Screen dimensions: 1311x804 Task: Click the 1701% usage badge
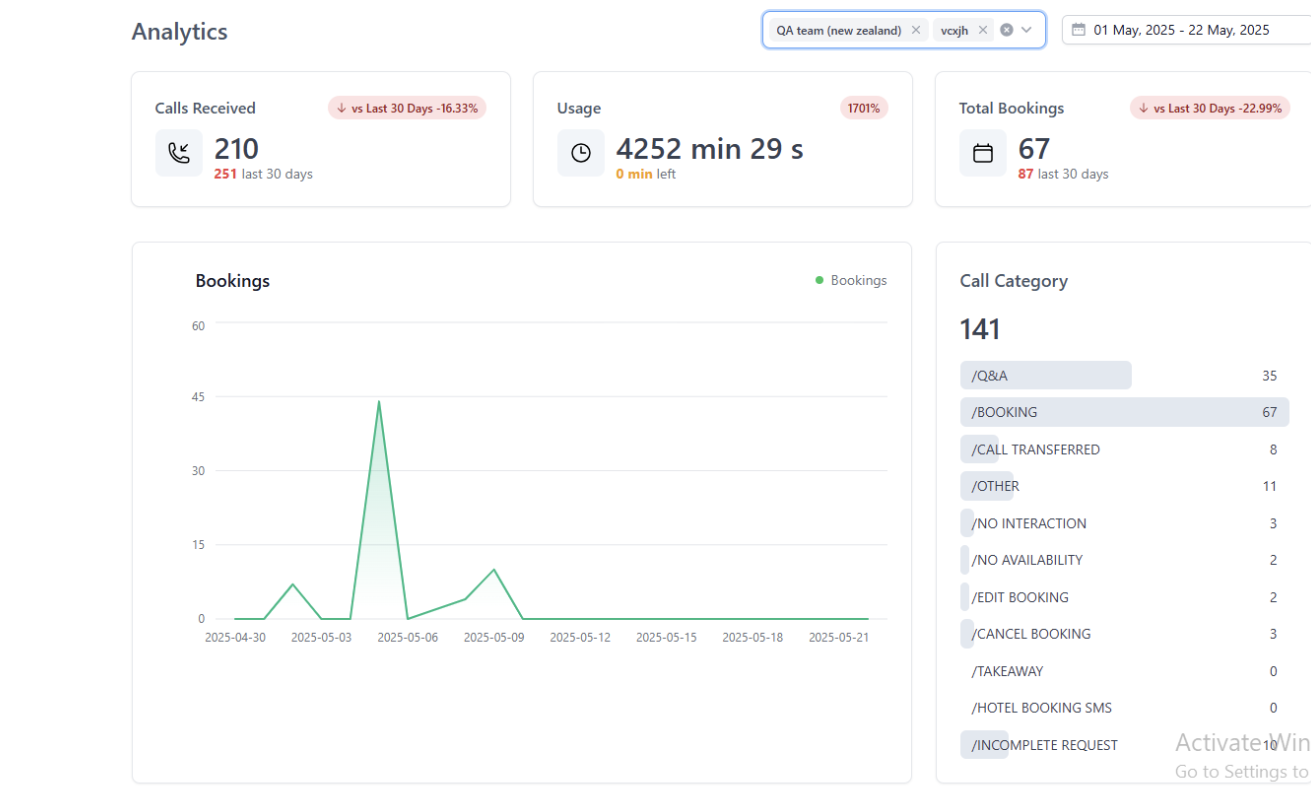pyautogui.click(x=864, y=108)
